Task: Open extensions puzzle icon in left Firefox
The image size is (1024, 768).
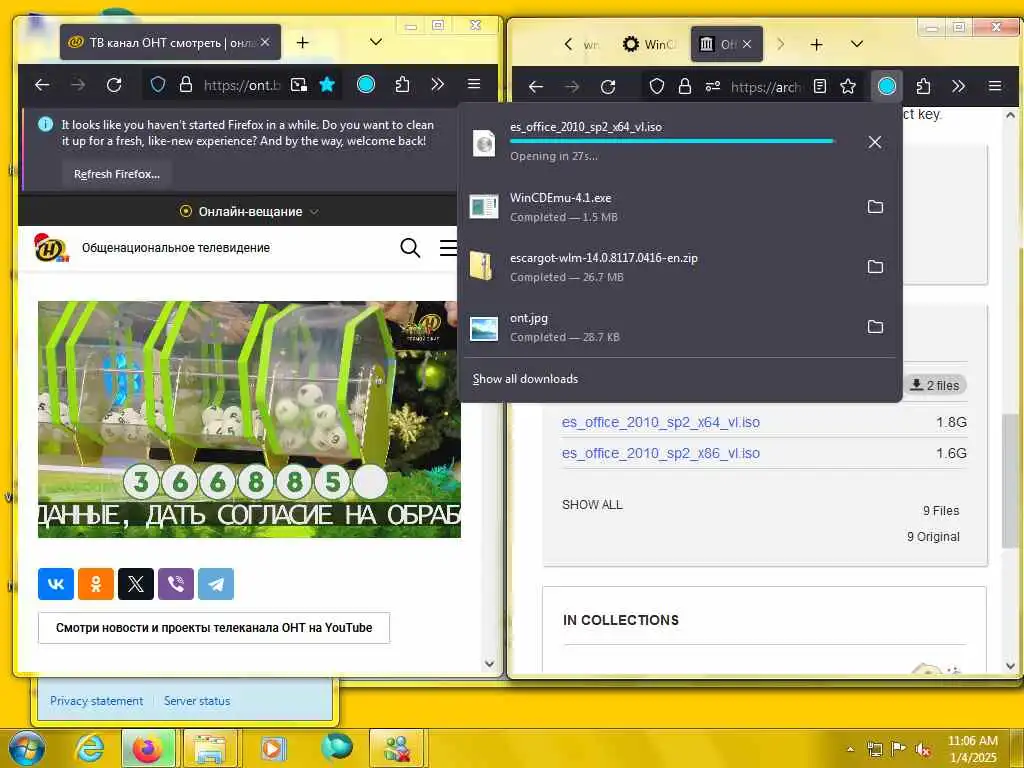Action: coord(402,84)
